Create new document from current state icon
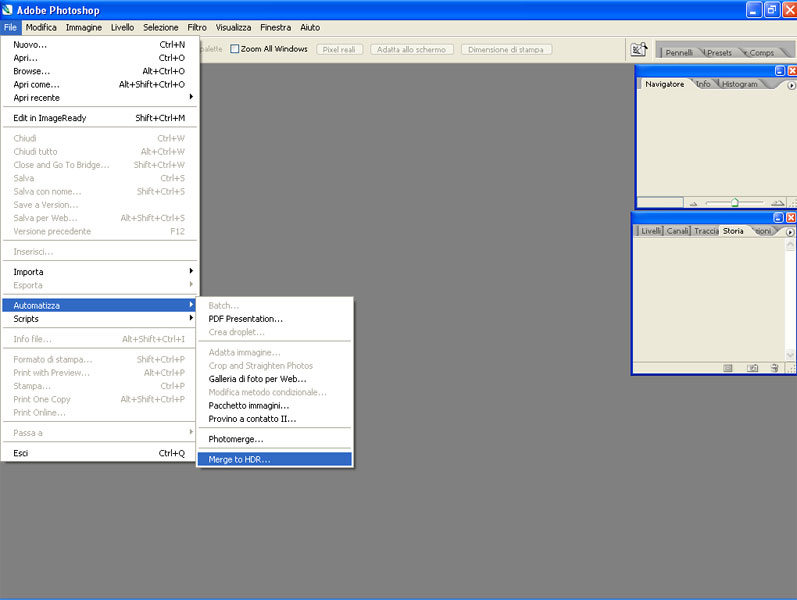Image resolution: width=797 pixels, height=600 pixels. pyautogui.click(x=728, y=368)
